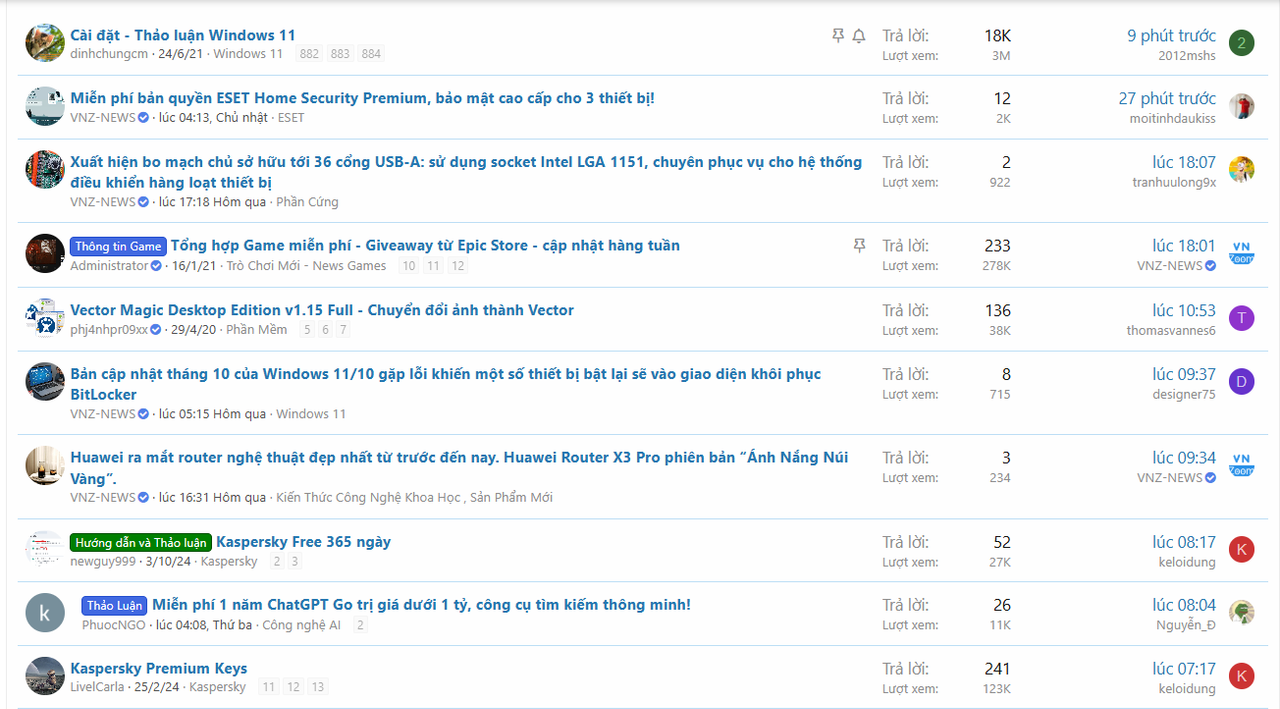
Task: Jump to latest post 'lúc 18:07'
Action: point(1184,162)
